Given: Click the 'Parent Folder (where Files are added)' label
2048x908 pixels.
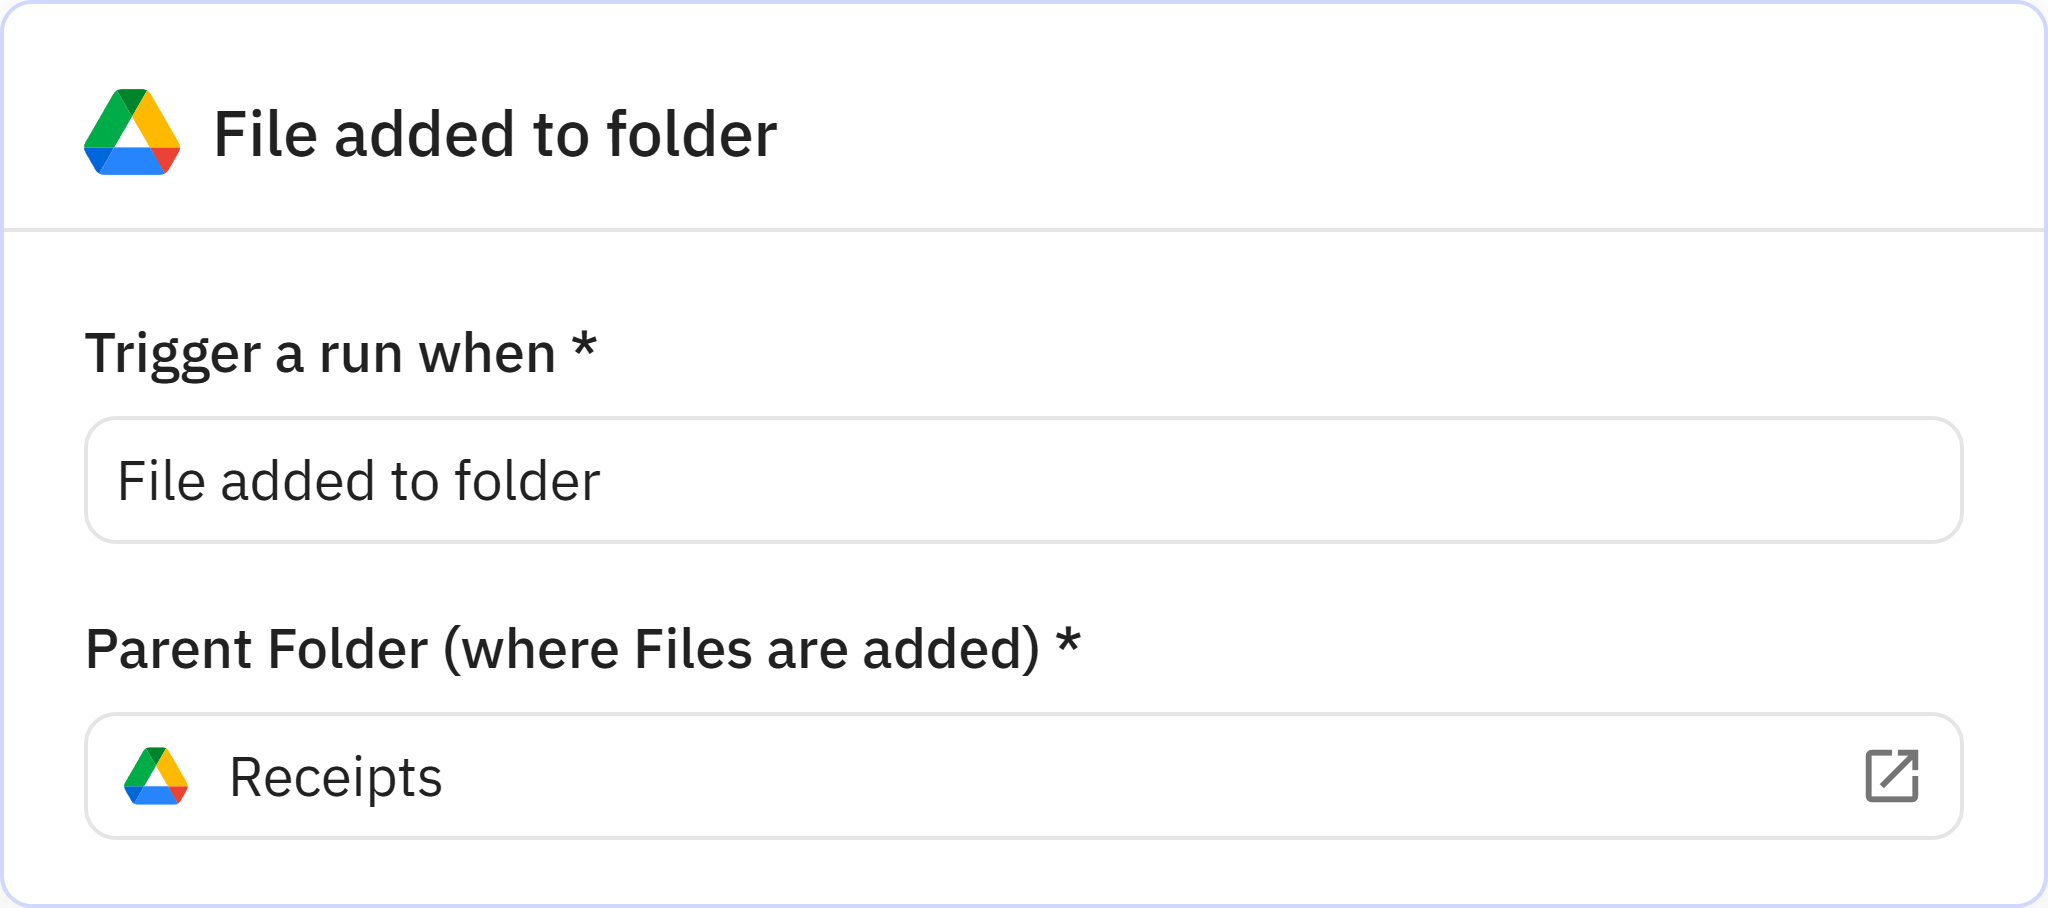Looking at the screenshot, I should (x=562, y=649).
